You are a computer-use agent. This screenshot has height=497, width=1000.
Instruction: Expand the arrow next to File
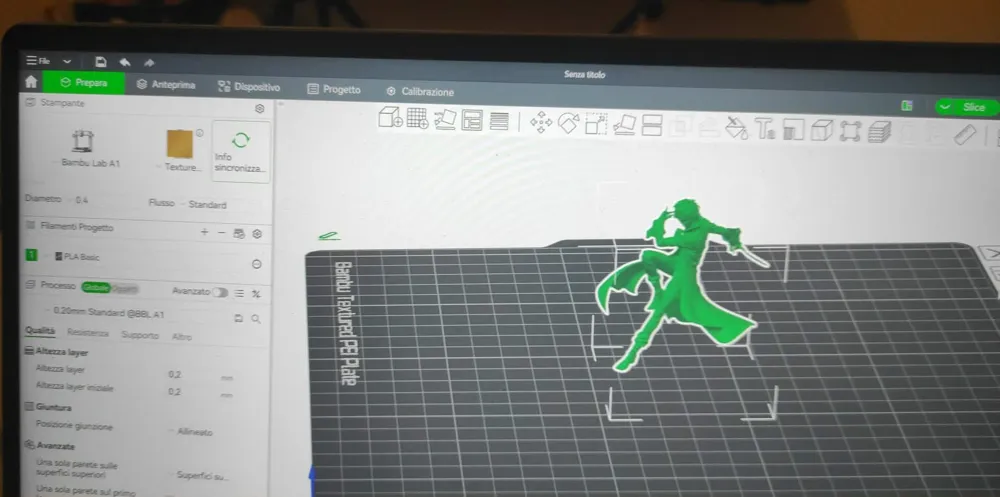click(x=67, y=62)
